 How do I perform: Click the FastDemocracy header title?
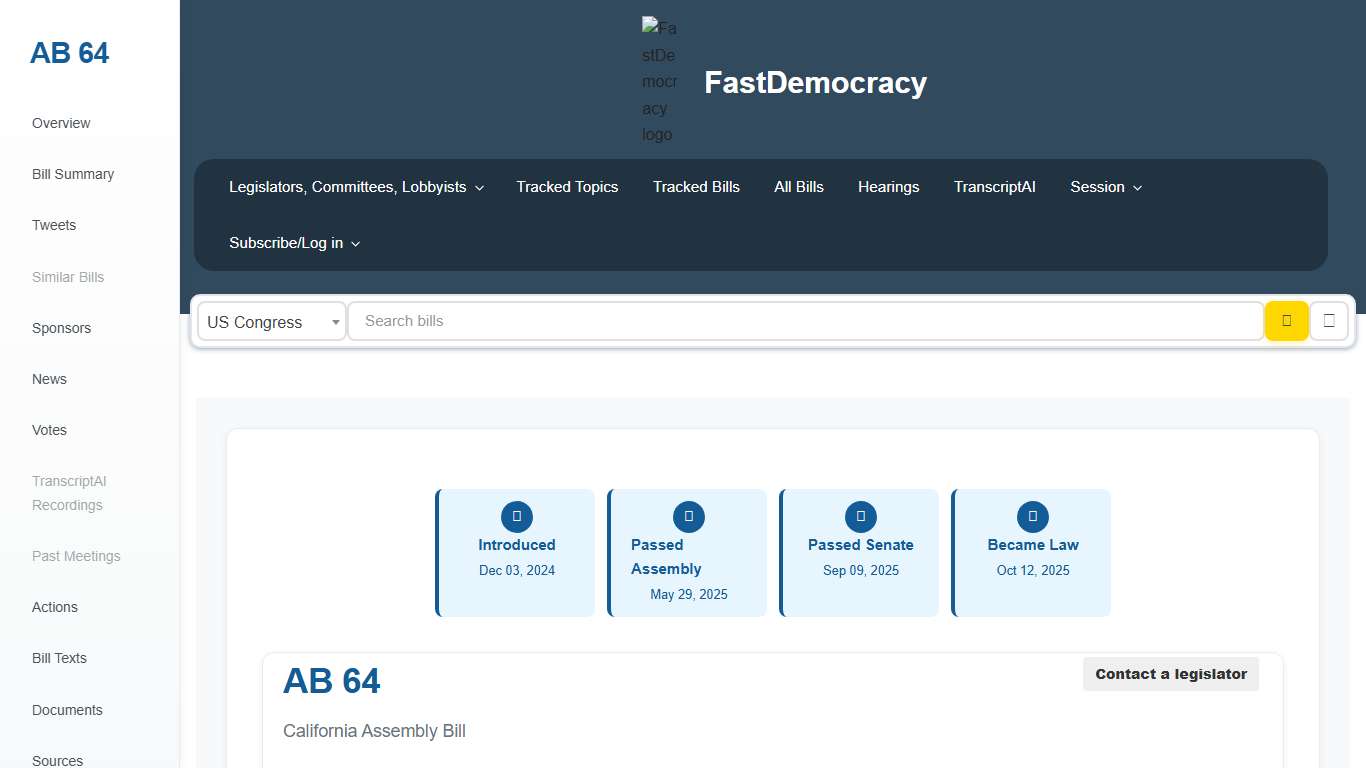tap(815, 83)
